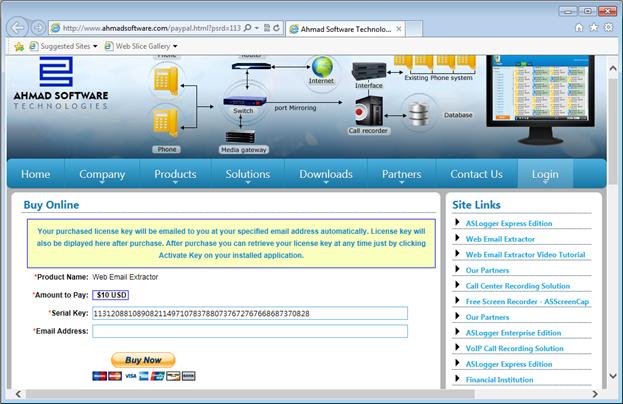This screenshot has width=623, height=404.
Task: Expand the Suggested Sites dropdown
Action: (x=65, y=46)
